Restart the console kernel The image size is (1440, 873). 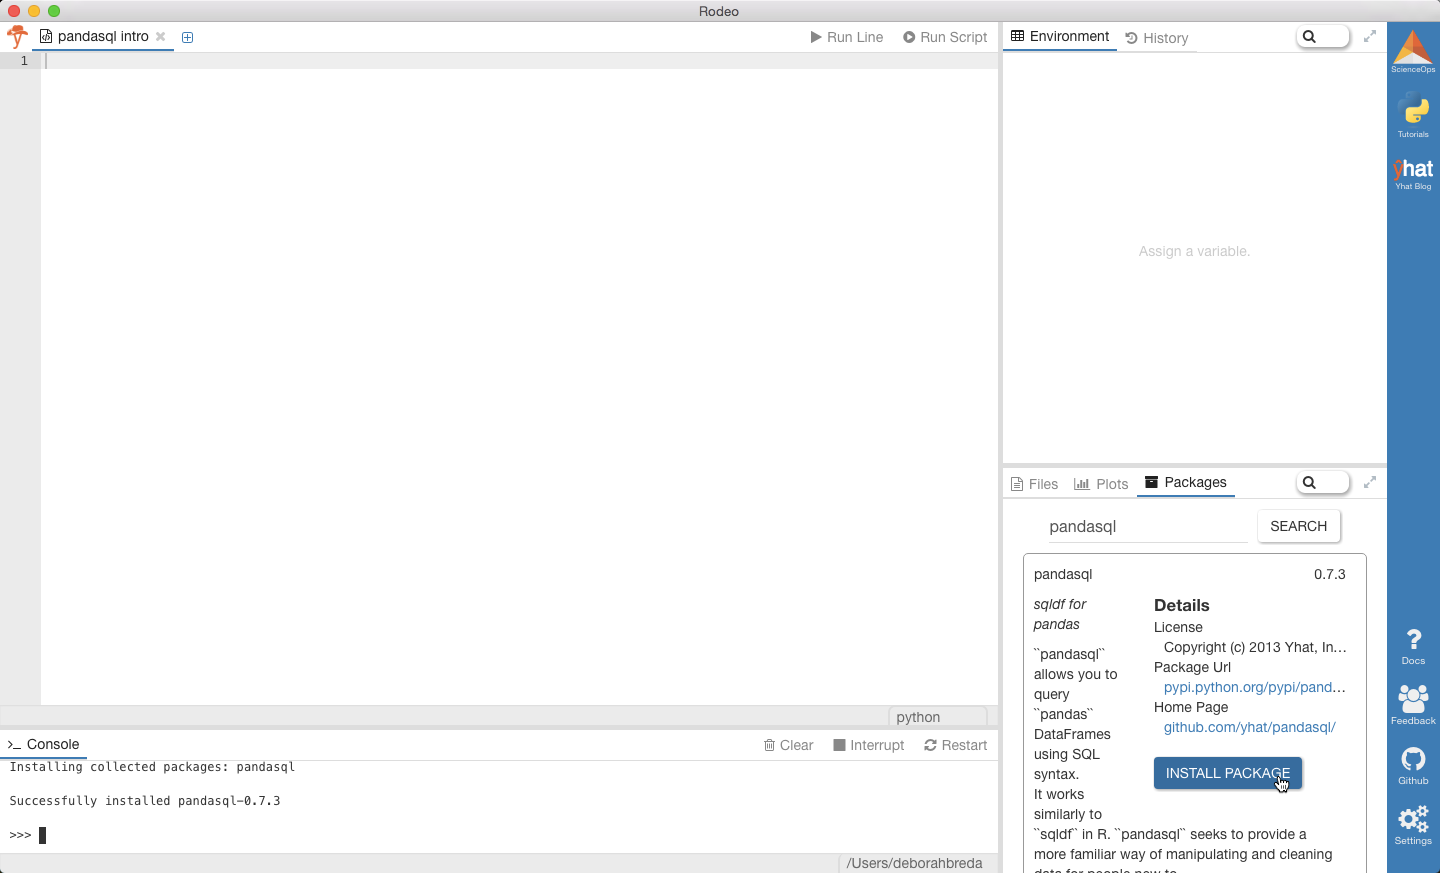tap(955, 745)
